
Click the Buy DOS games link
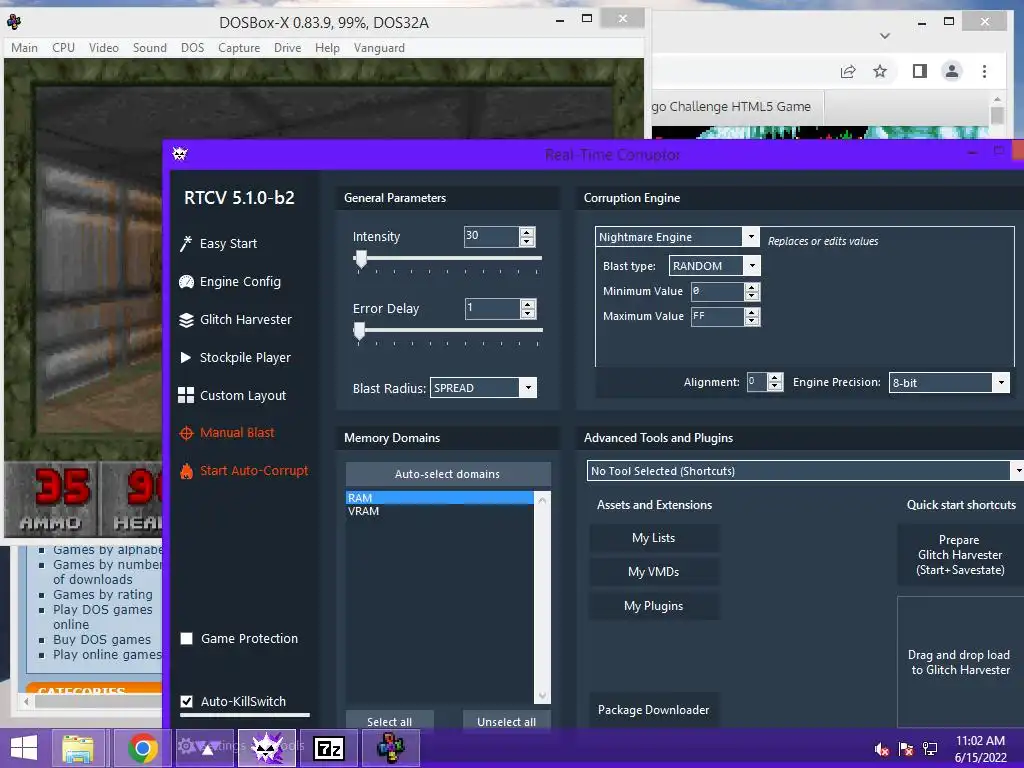[x=102, y=639]
